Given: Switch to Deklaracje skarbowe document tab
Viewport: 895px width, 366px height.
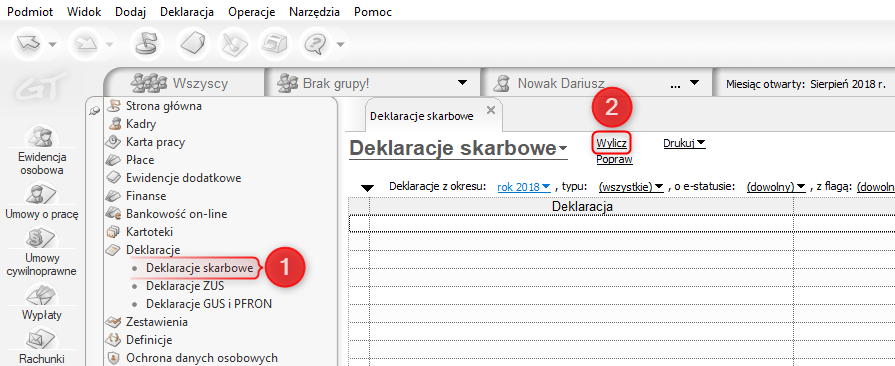Looking at the screenshot, I should click(x=422, y=116).
